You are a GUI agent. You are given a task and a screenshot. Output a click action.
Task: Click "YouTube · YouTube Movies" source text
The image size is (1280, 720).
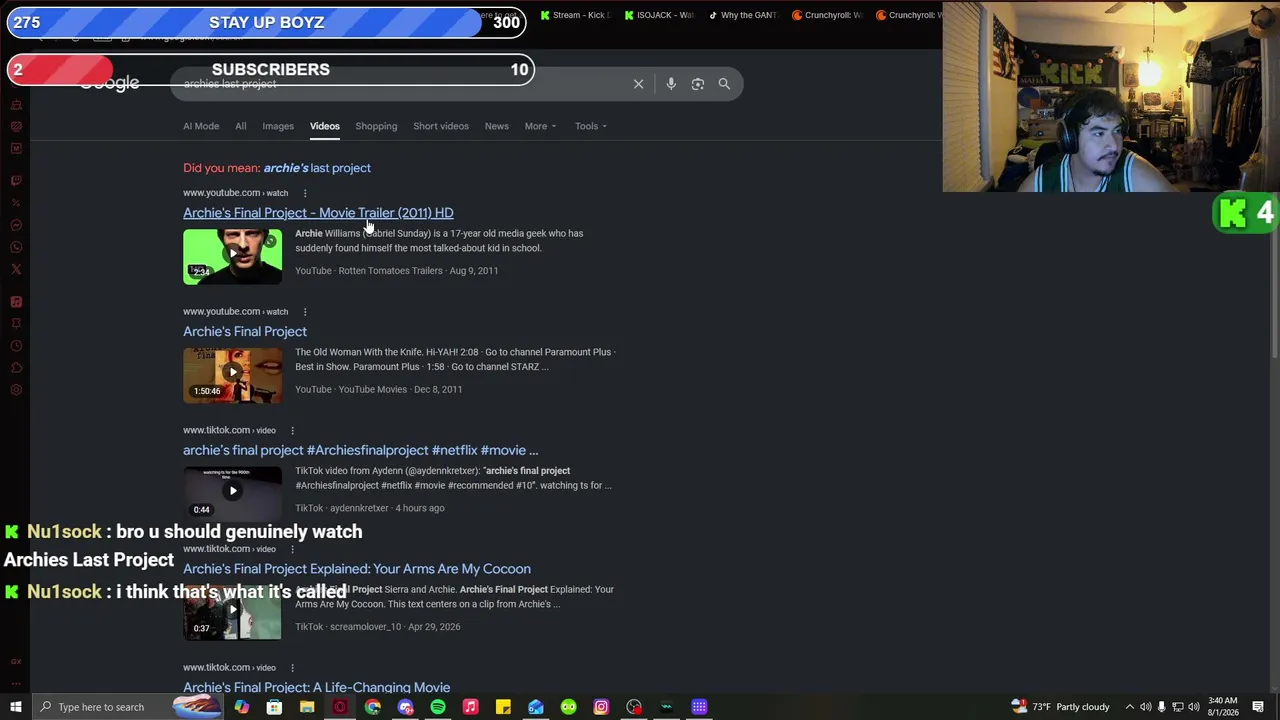click(351, 390)
